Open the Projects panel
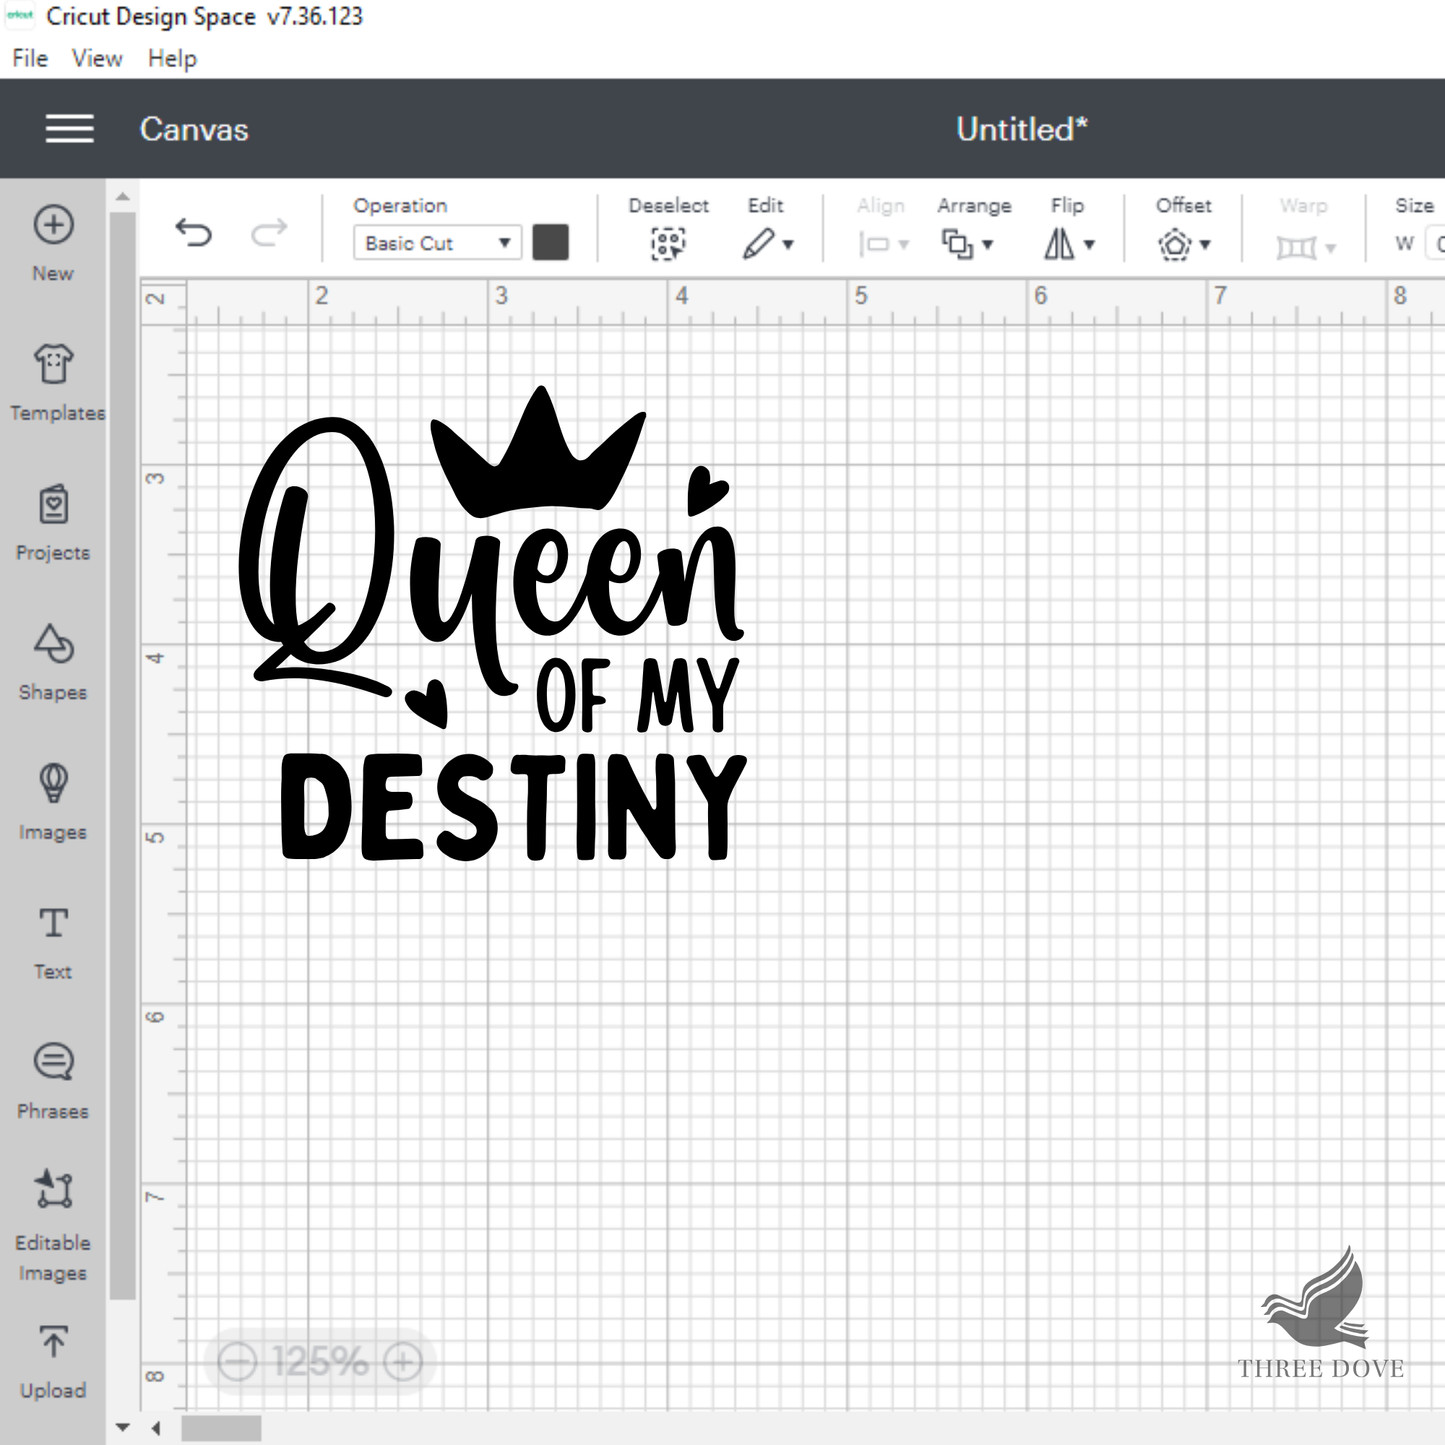 [53, 523]
